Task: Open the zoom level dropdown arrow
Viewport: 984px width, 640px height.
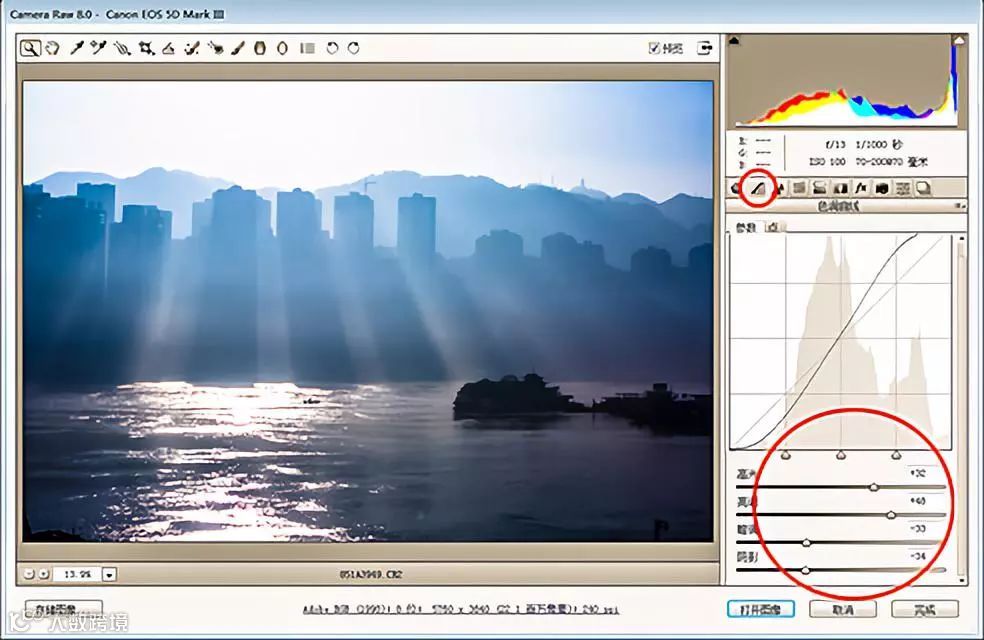Action: coord(109,573)
